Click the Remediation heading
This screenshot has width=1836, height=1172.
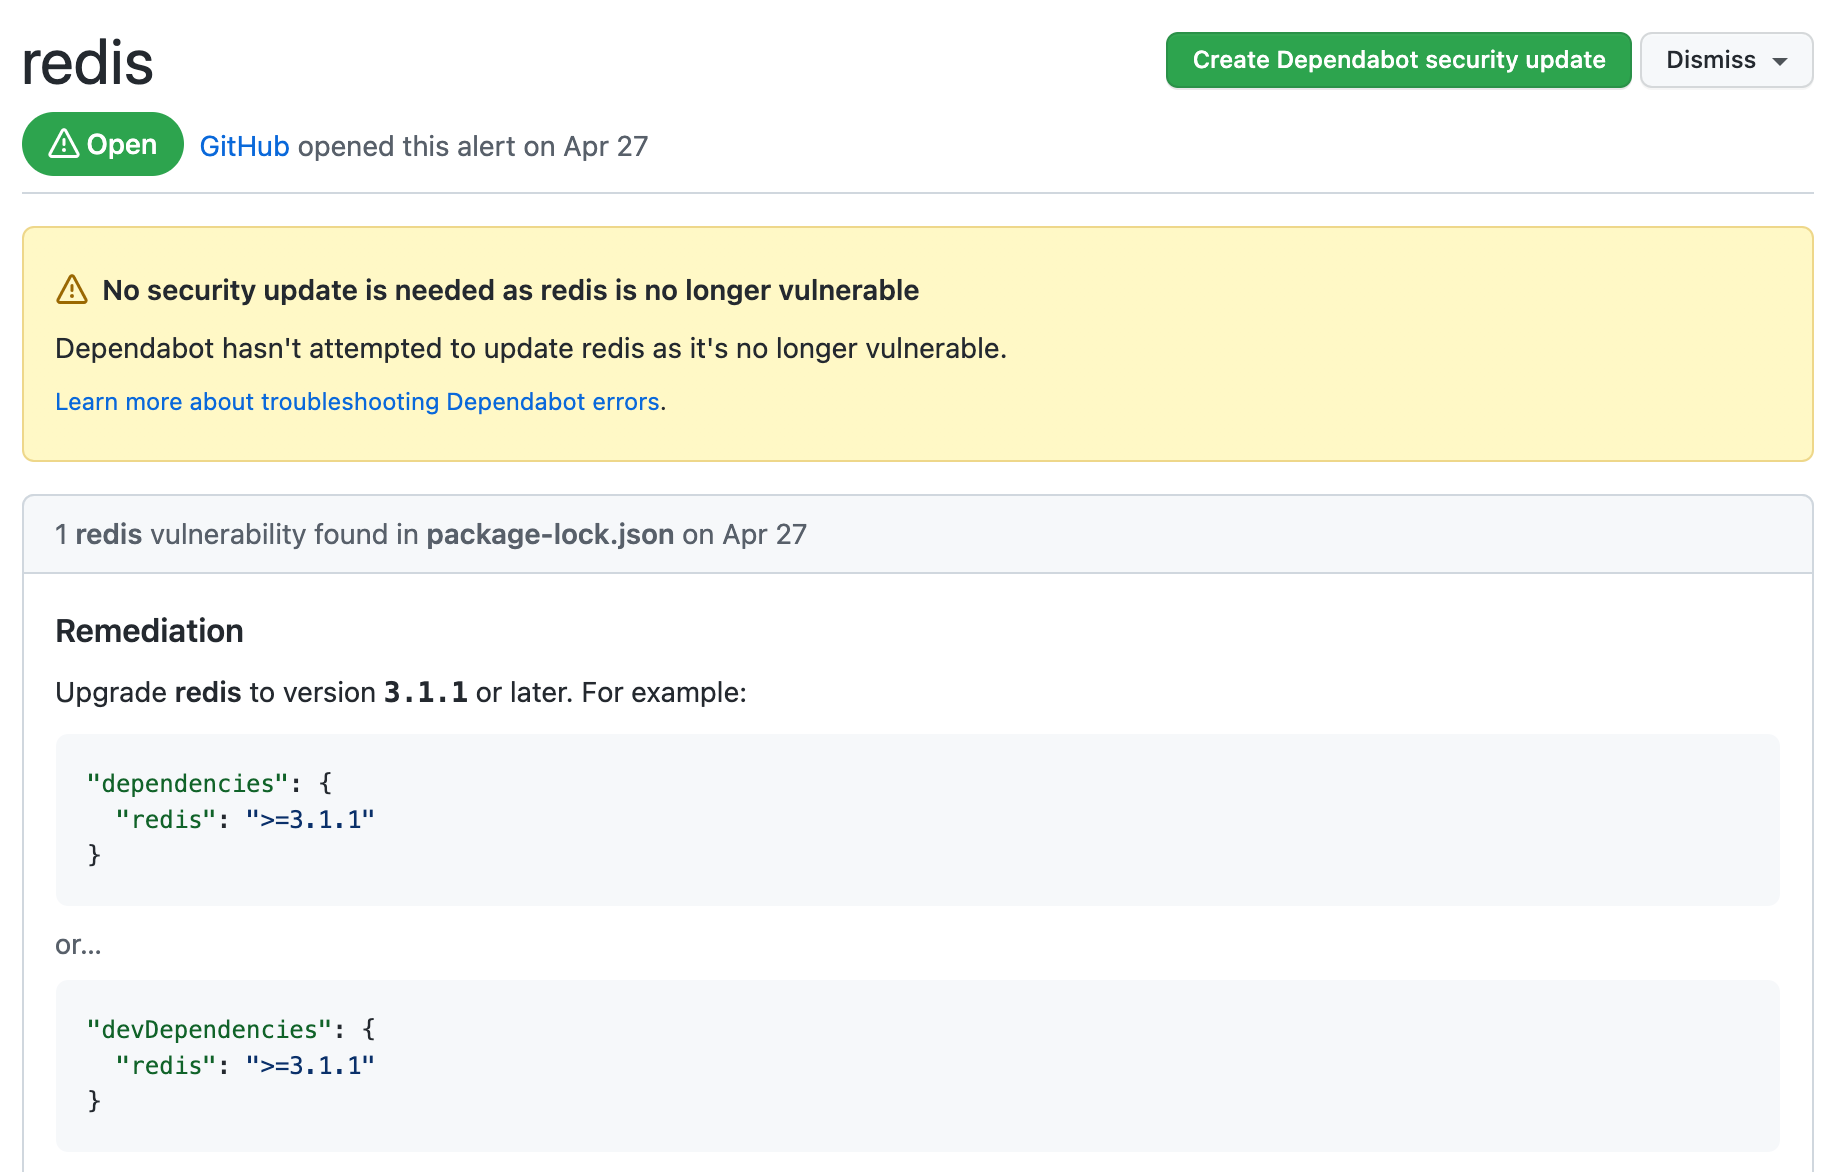149,631
